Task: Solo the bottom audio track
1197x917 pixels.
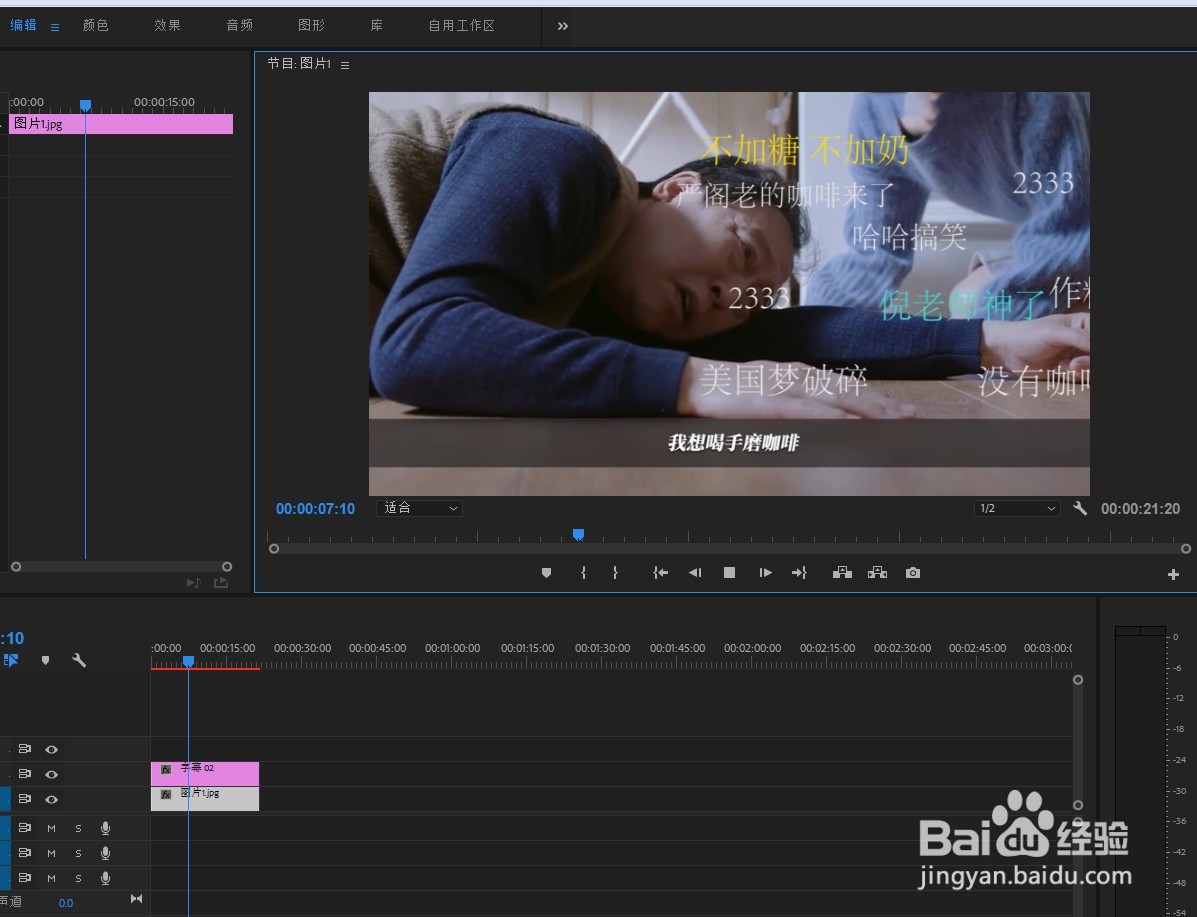Action: click(78, 878)
